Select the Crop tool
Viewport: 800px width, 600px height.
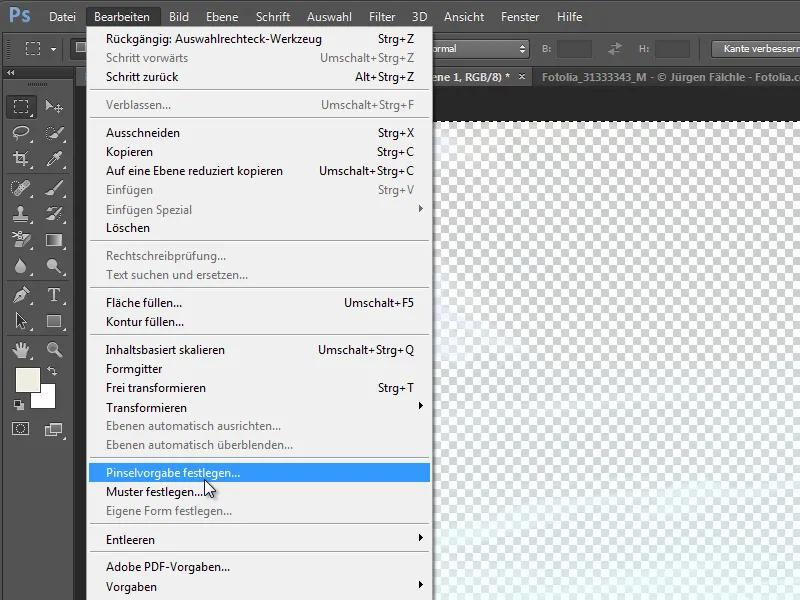pos(21,159)
